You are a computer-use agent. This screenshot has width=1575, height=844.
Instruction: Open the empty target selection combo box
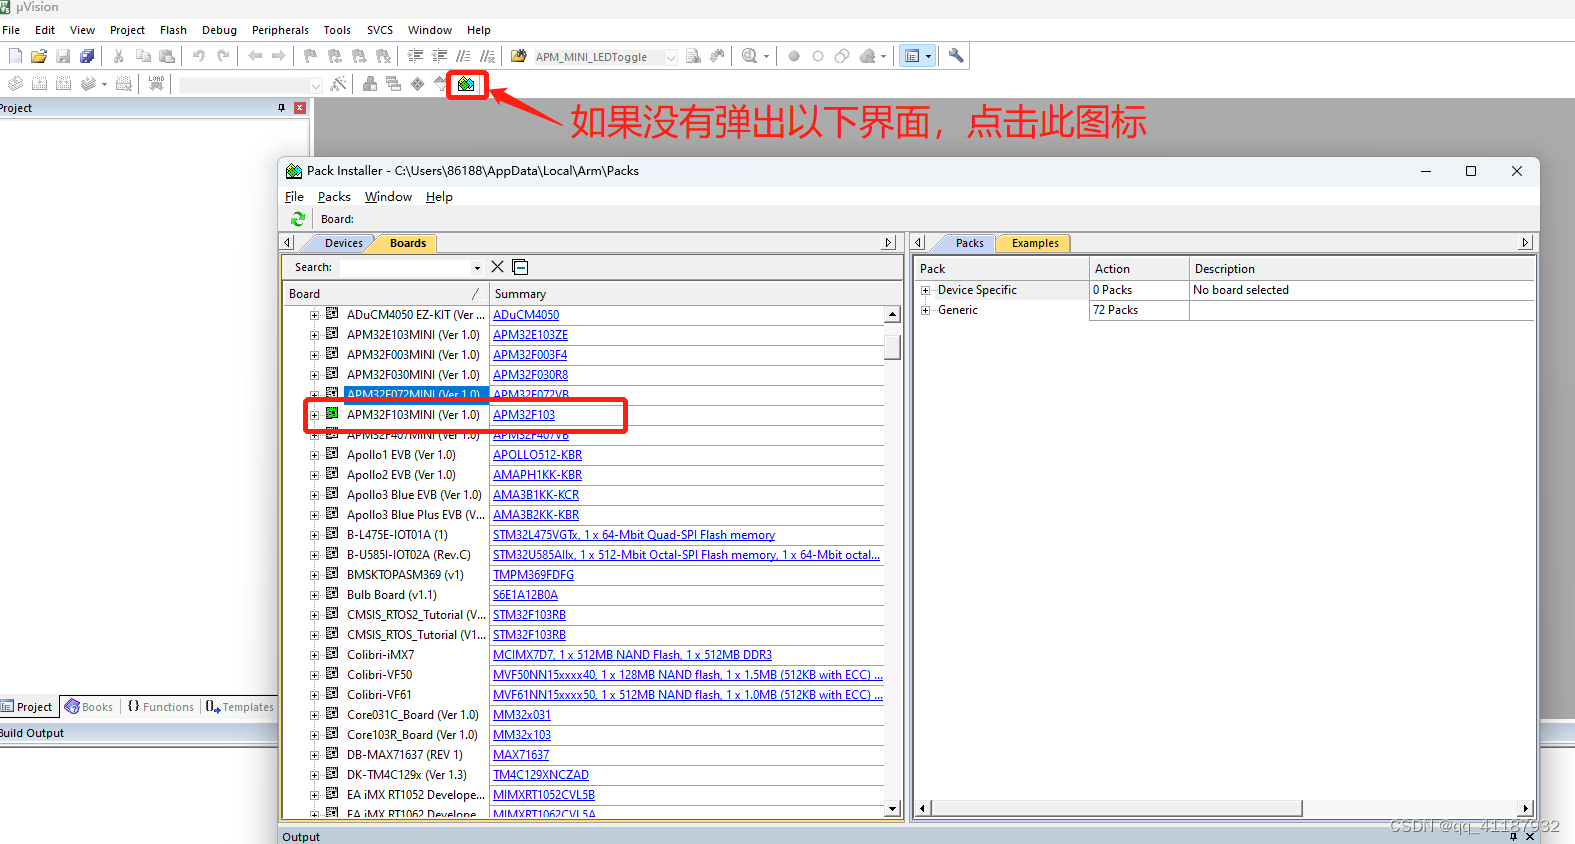pyautogui.click(x=251, y=85)
